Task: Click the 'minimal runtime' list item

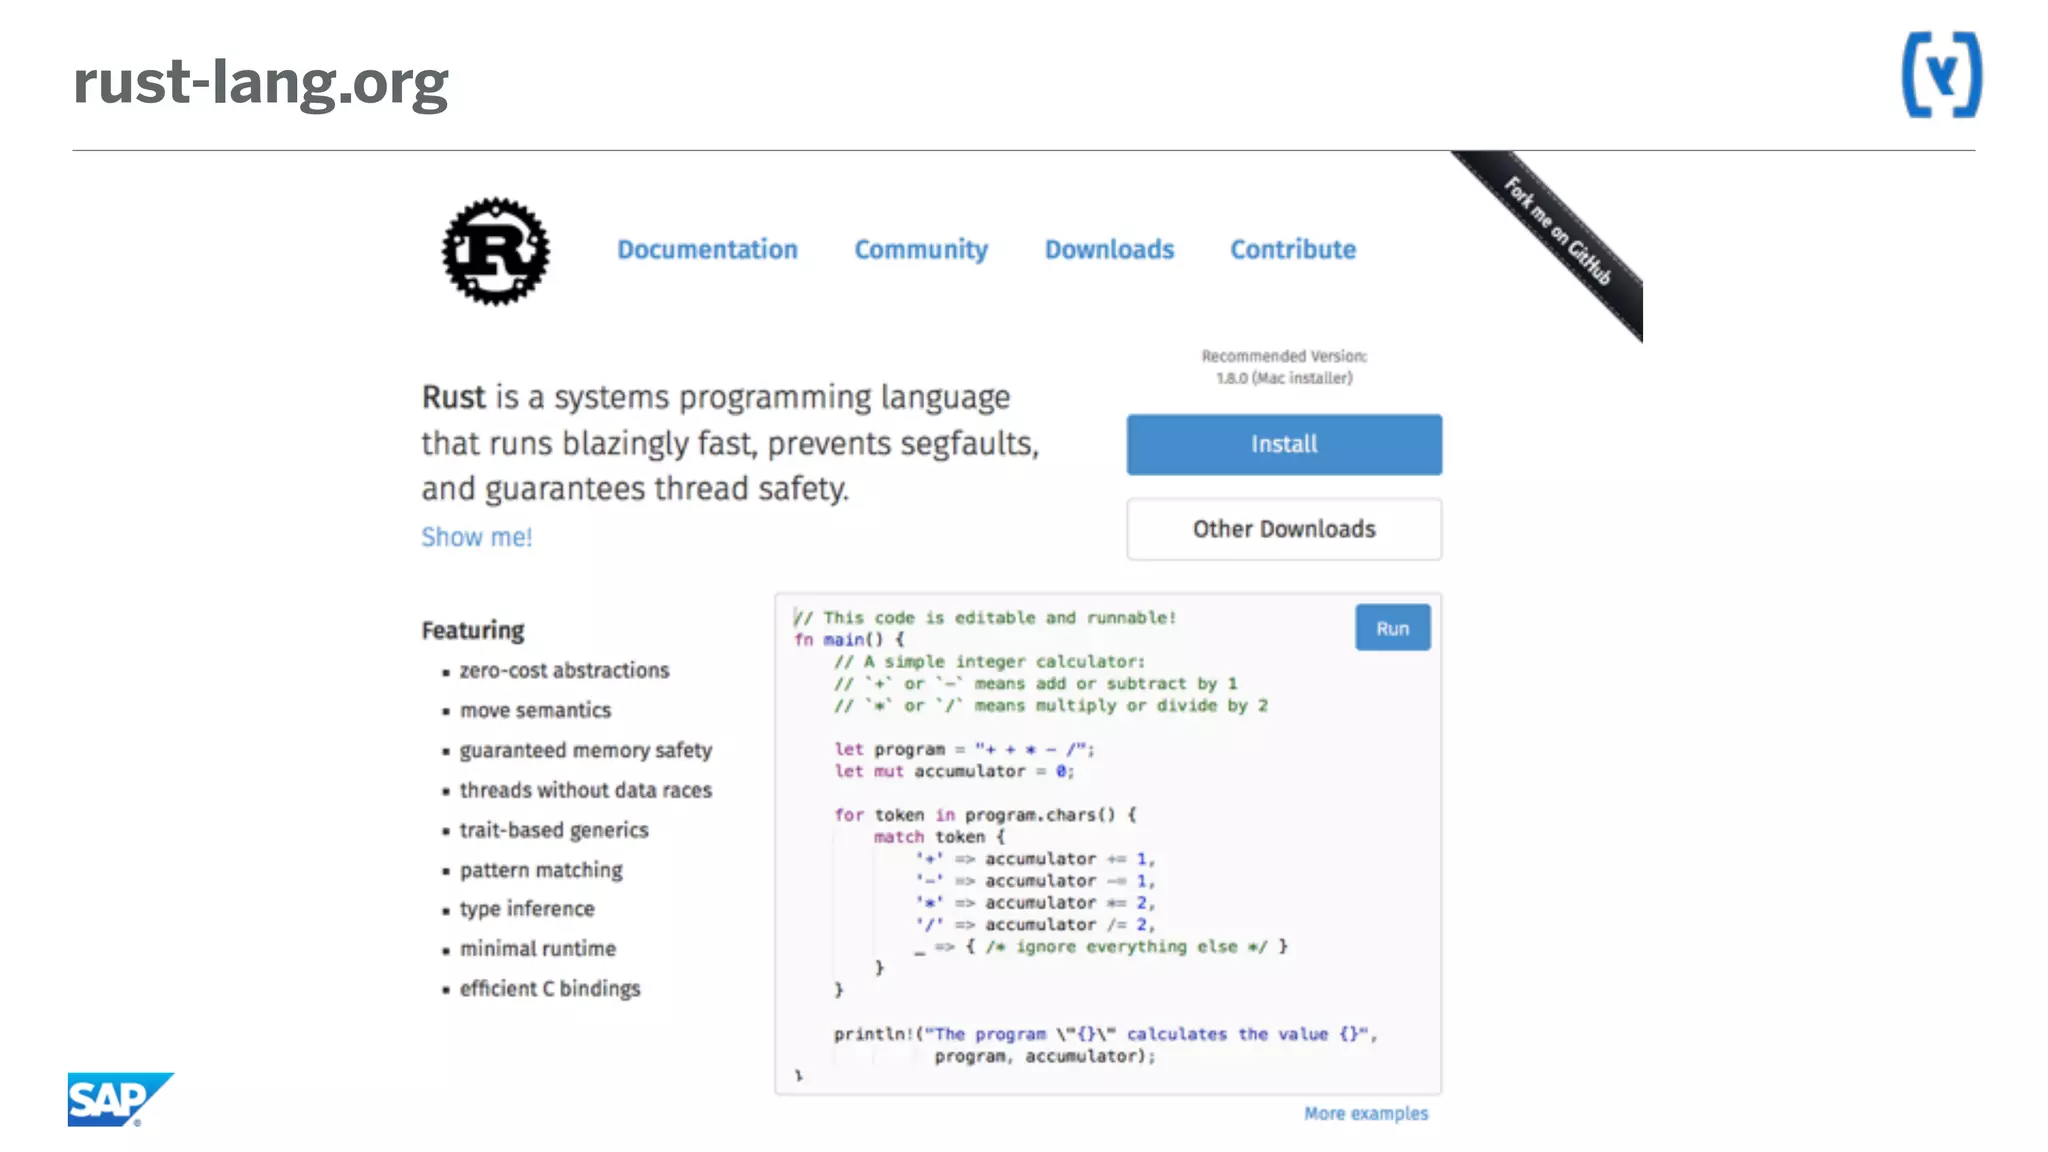Action: 537,948
